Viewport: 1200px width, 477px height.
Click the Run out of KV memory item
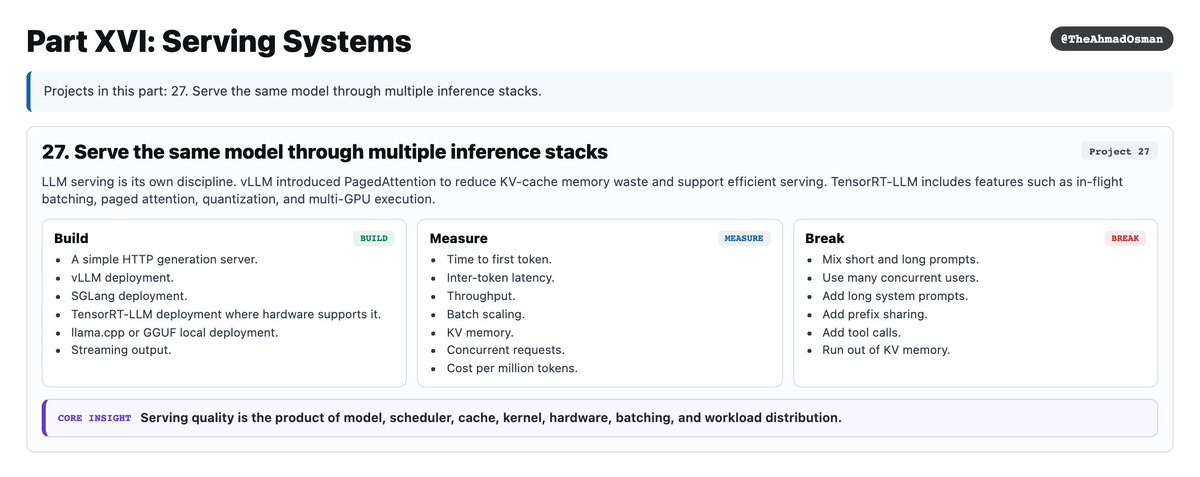click(886, 350)
